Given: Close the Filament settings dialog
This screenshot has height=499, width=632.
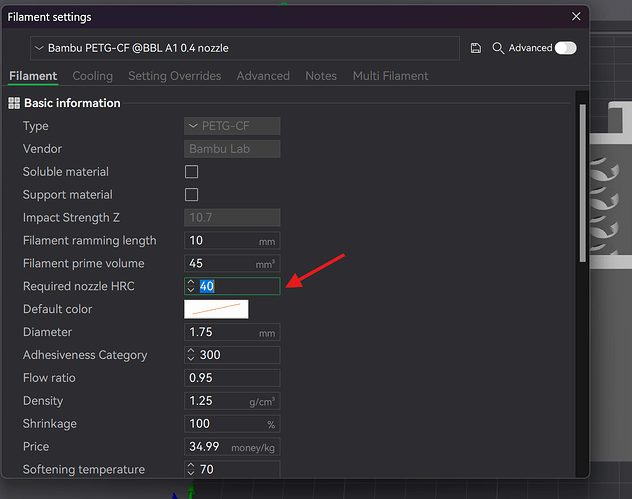Looking at the screenshot, I should tap(576, 17).
